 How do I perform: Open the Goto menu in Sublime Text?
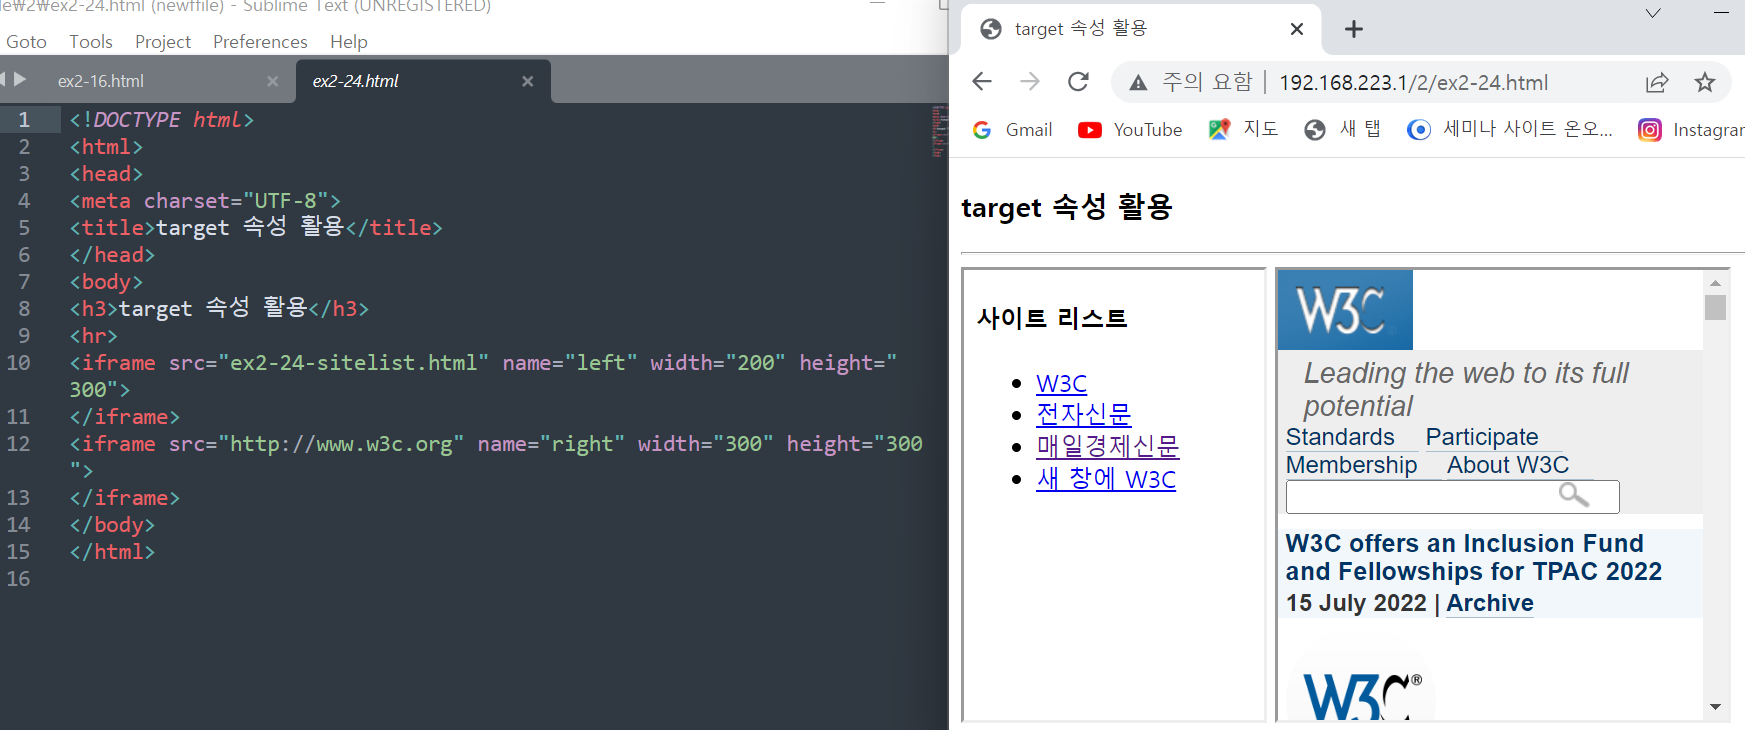coord(26,42)
